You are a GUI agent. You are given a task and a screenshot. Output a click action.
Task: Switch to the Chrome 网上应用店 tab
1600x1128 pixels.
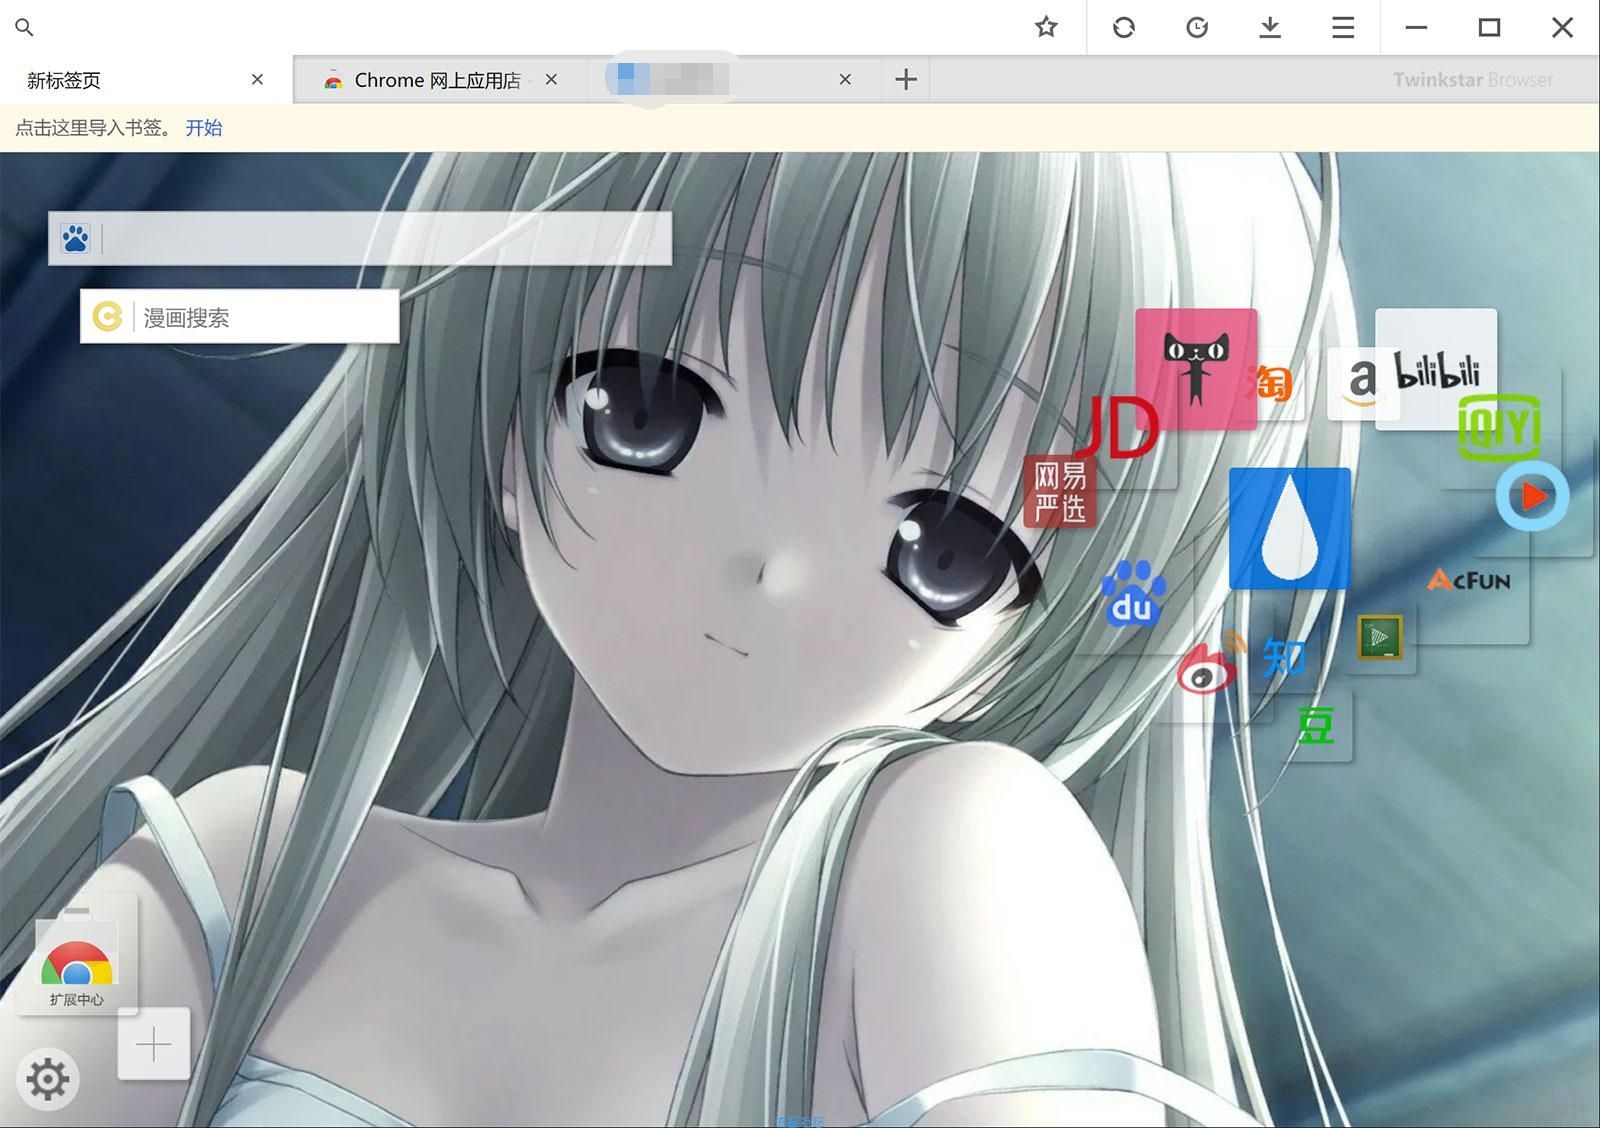pos(438,80)
